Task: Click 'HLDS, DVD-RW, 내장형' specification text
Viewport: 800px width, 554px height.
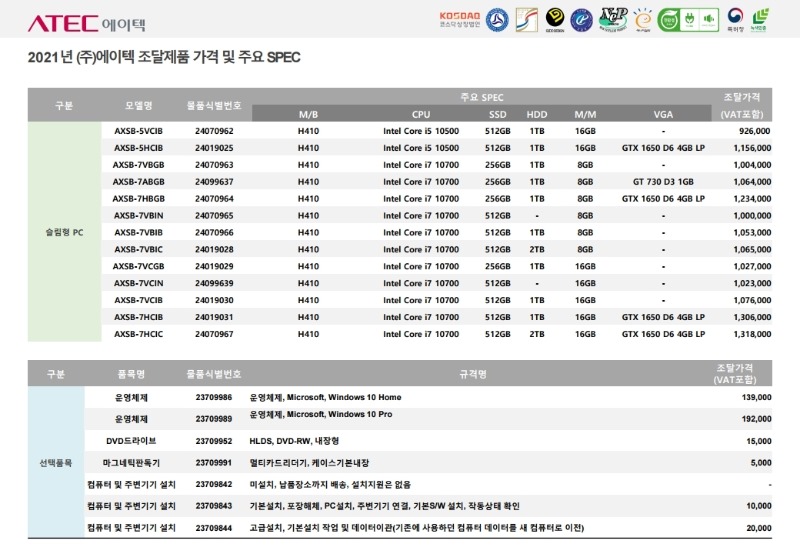Action: [294, 441]
